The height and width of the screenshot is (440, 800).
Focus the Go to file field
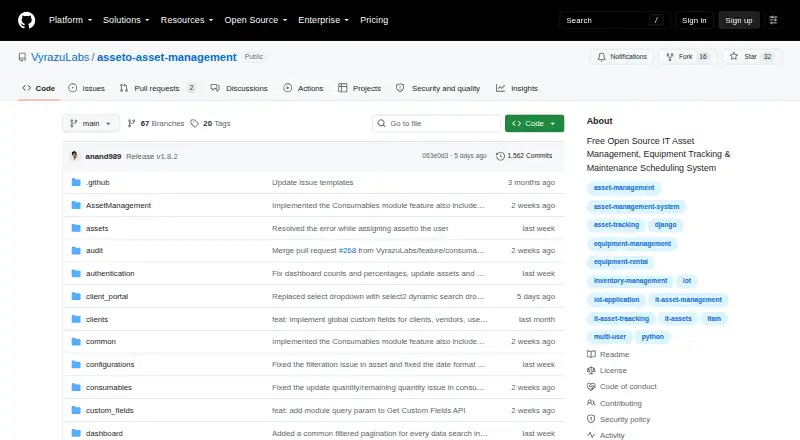coord(437,124)
